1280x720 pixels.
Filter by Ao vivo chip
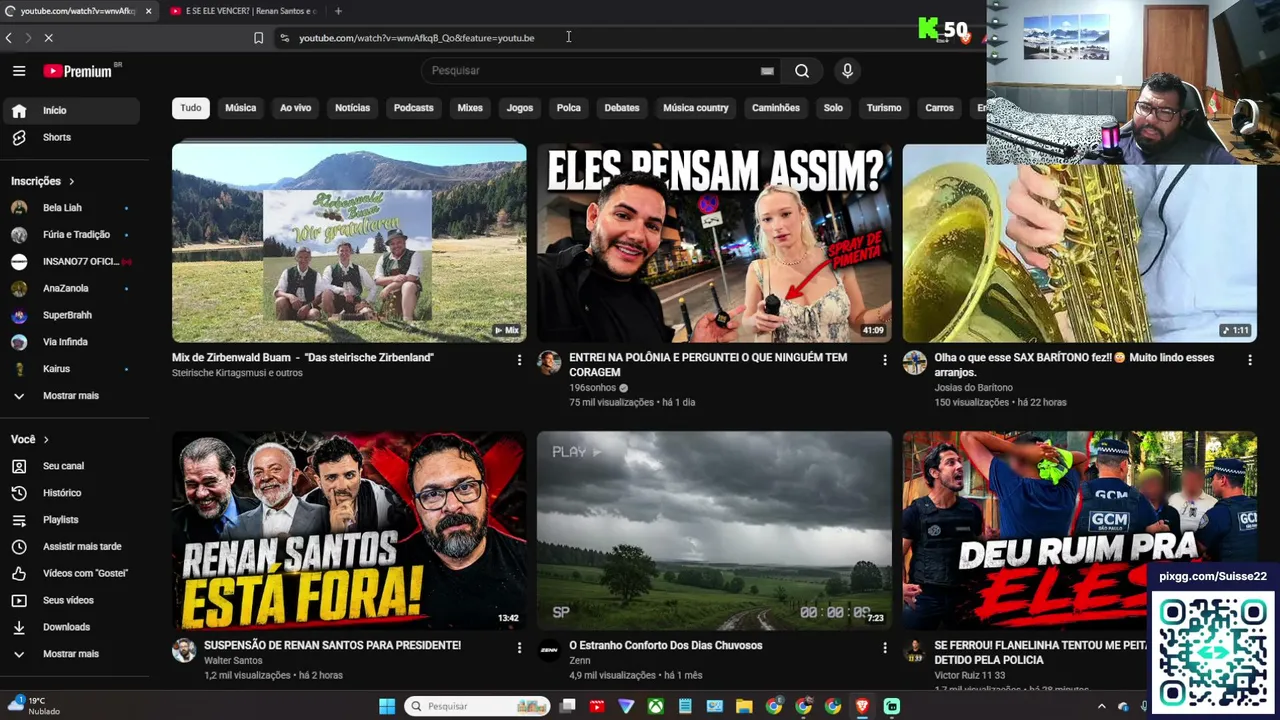tap(296, 108)
